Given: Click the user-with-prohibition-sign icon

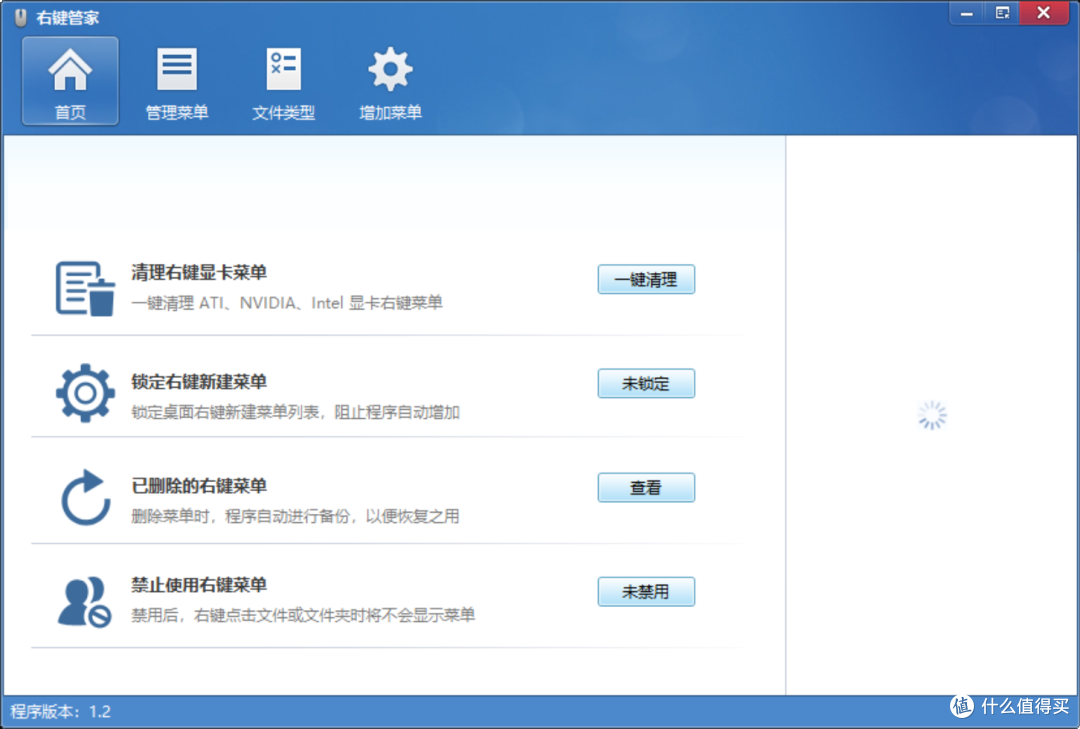Looking at the screenshot, I should pos(85,602).
